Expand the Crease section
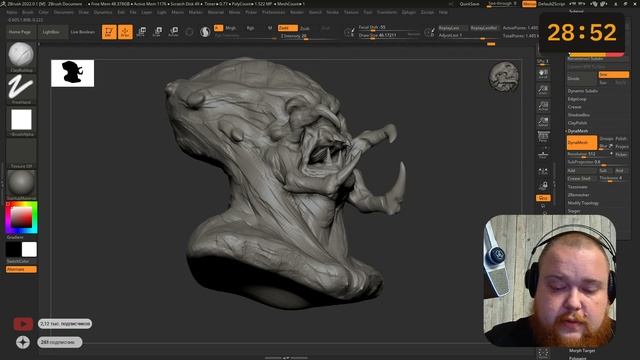Image resolution: width=640 pixels, height=360 pixels. click(574, 107)
